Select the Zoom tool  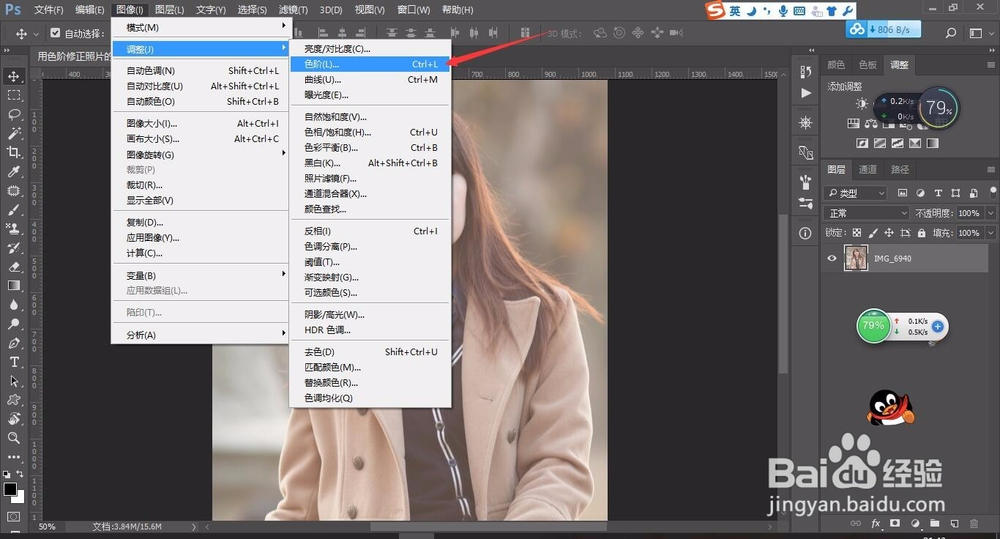pos(13,438)
